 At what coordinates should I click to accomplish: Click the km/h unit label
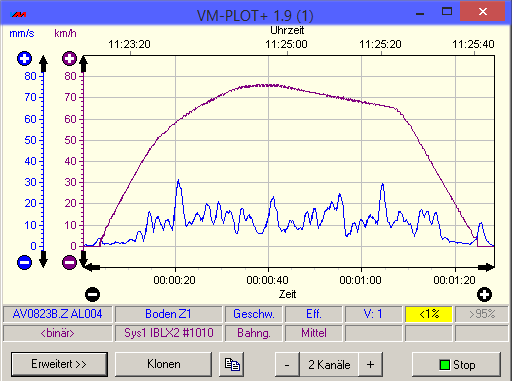click(x=65, y=33)
